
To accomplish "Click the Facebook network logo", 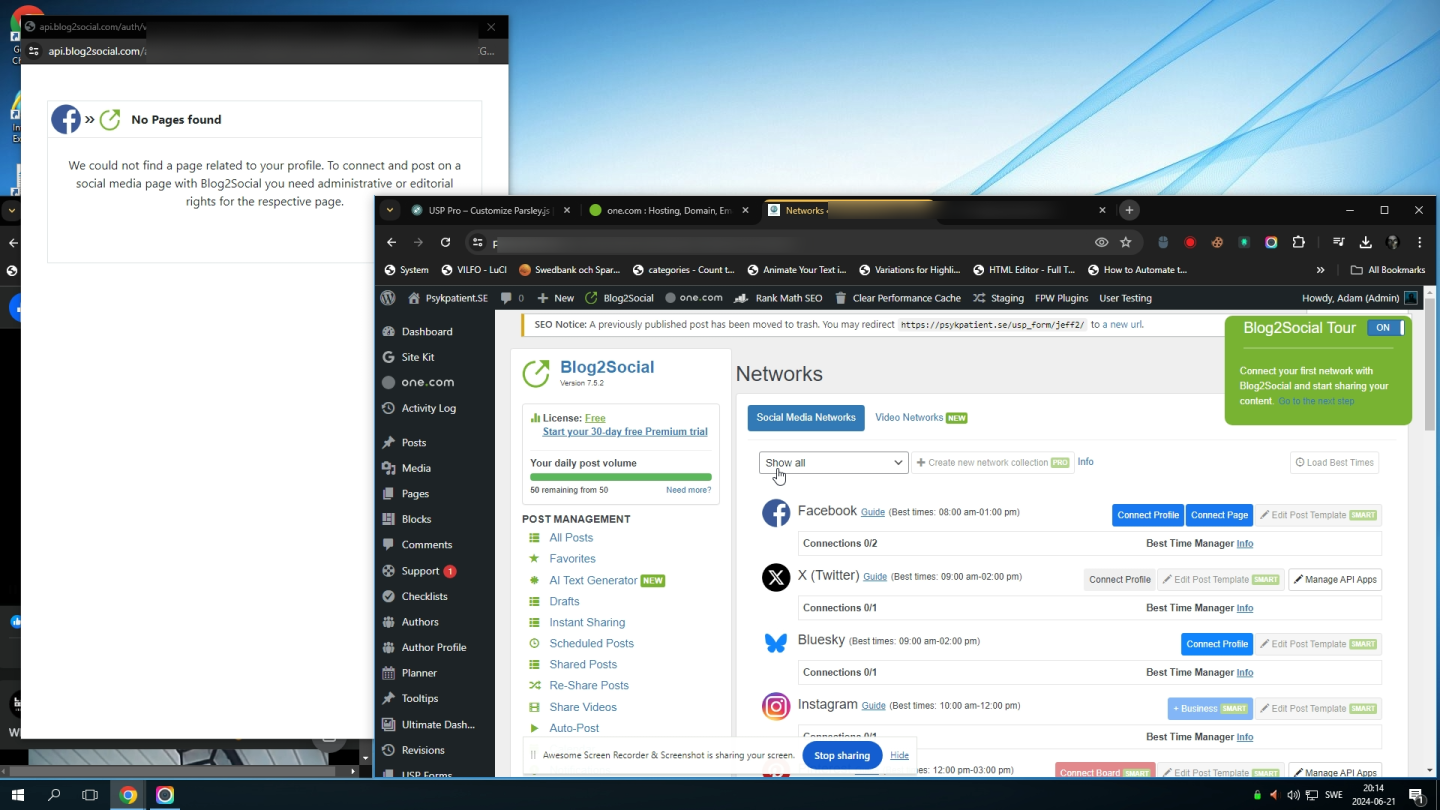I will 776,513.
